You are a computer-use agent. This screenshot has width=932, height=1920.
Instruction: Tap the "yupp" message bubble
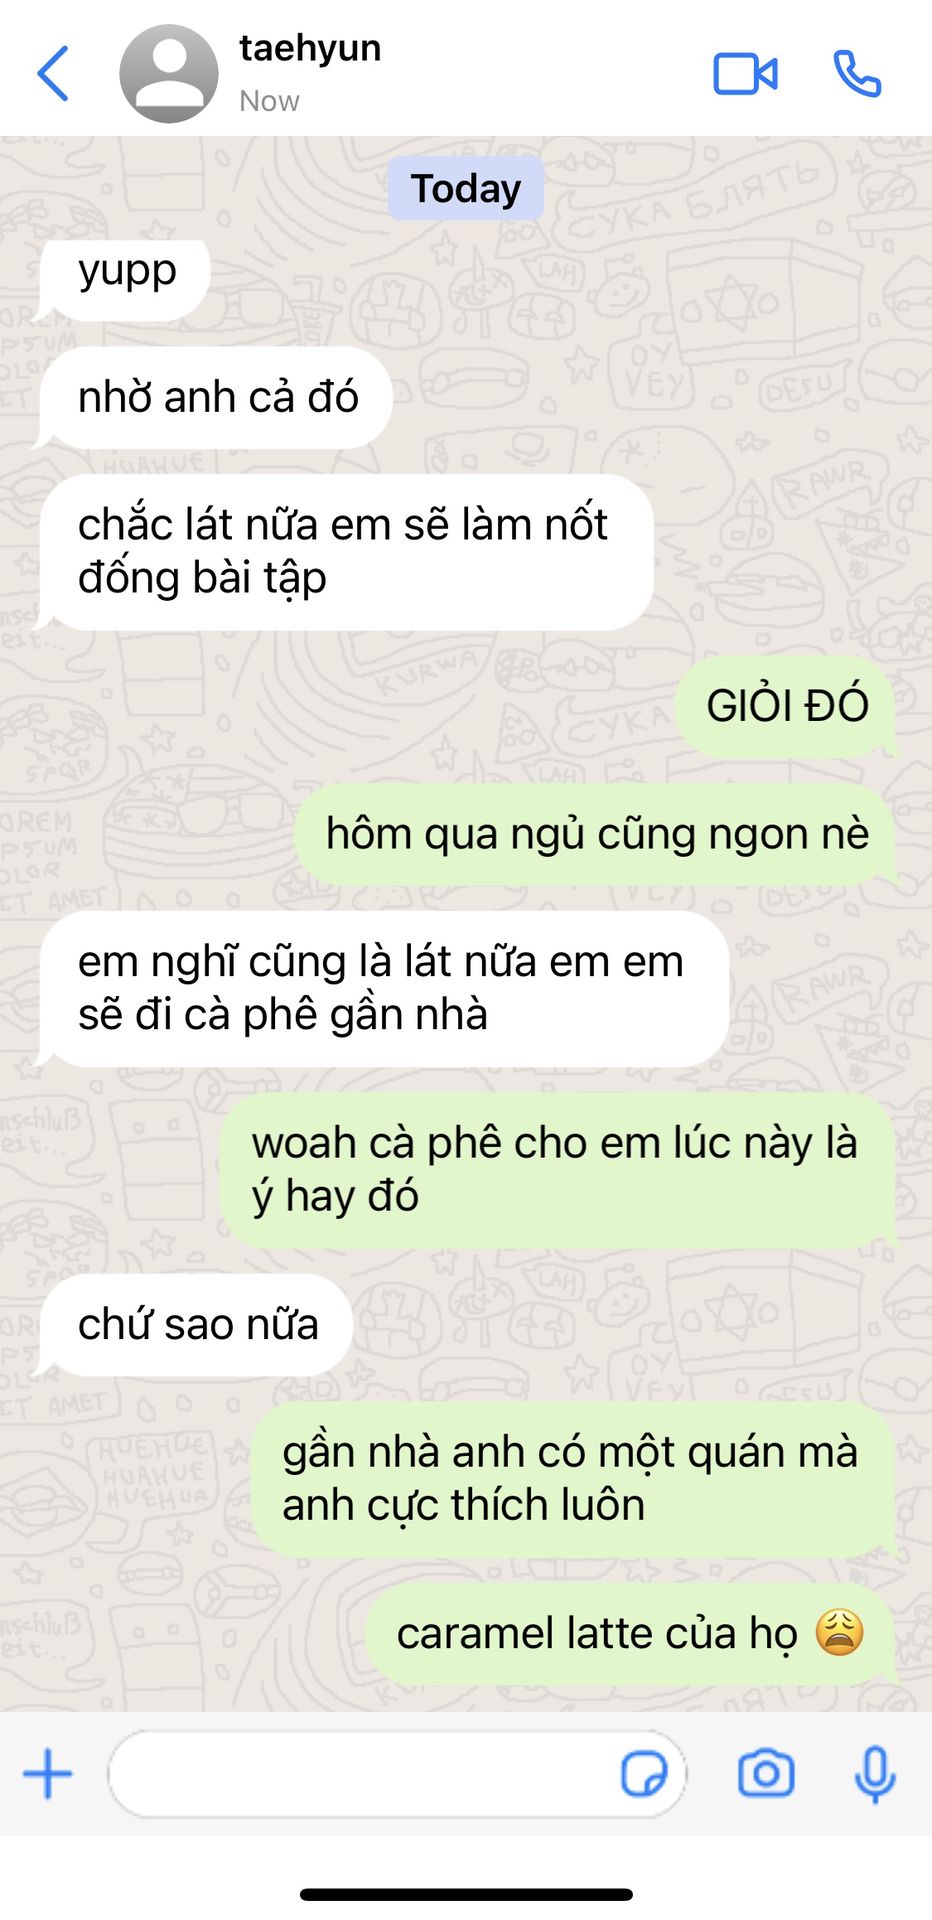124,276
